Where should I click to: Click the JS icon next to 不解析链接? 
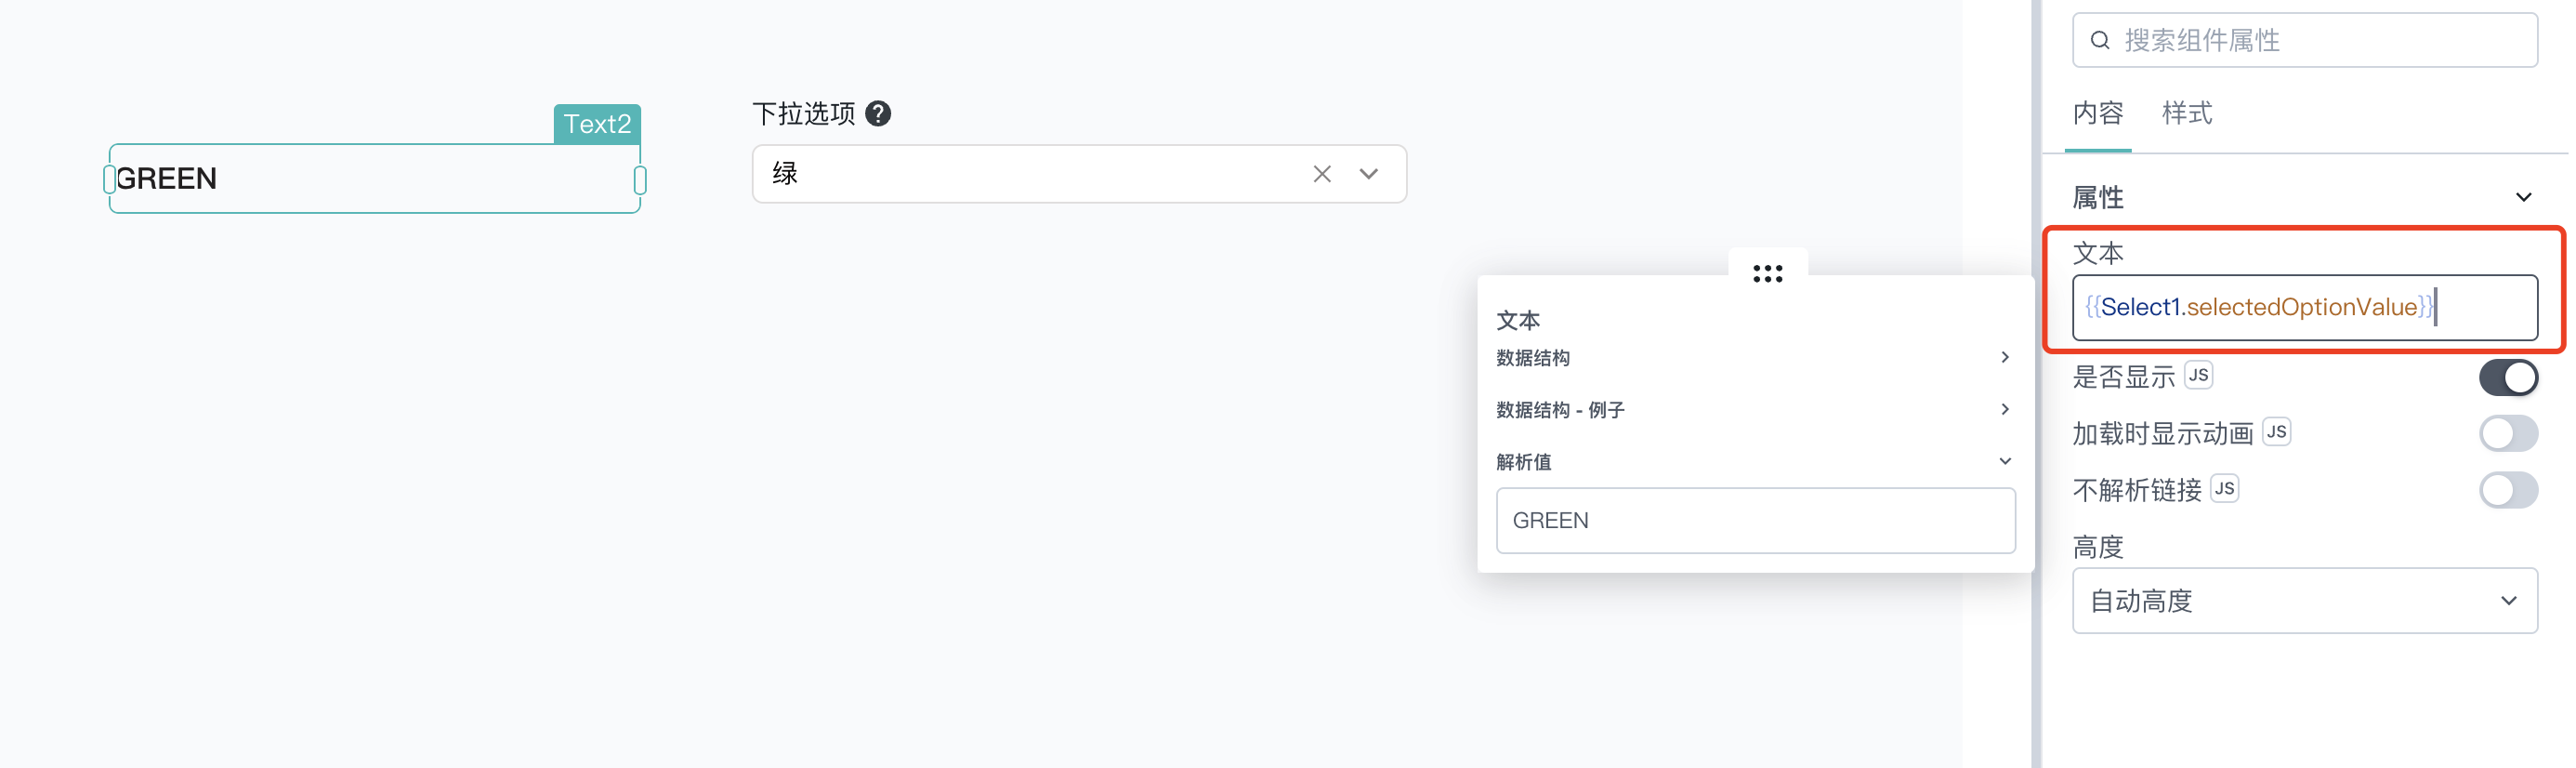[2224, 488]
